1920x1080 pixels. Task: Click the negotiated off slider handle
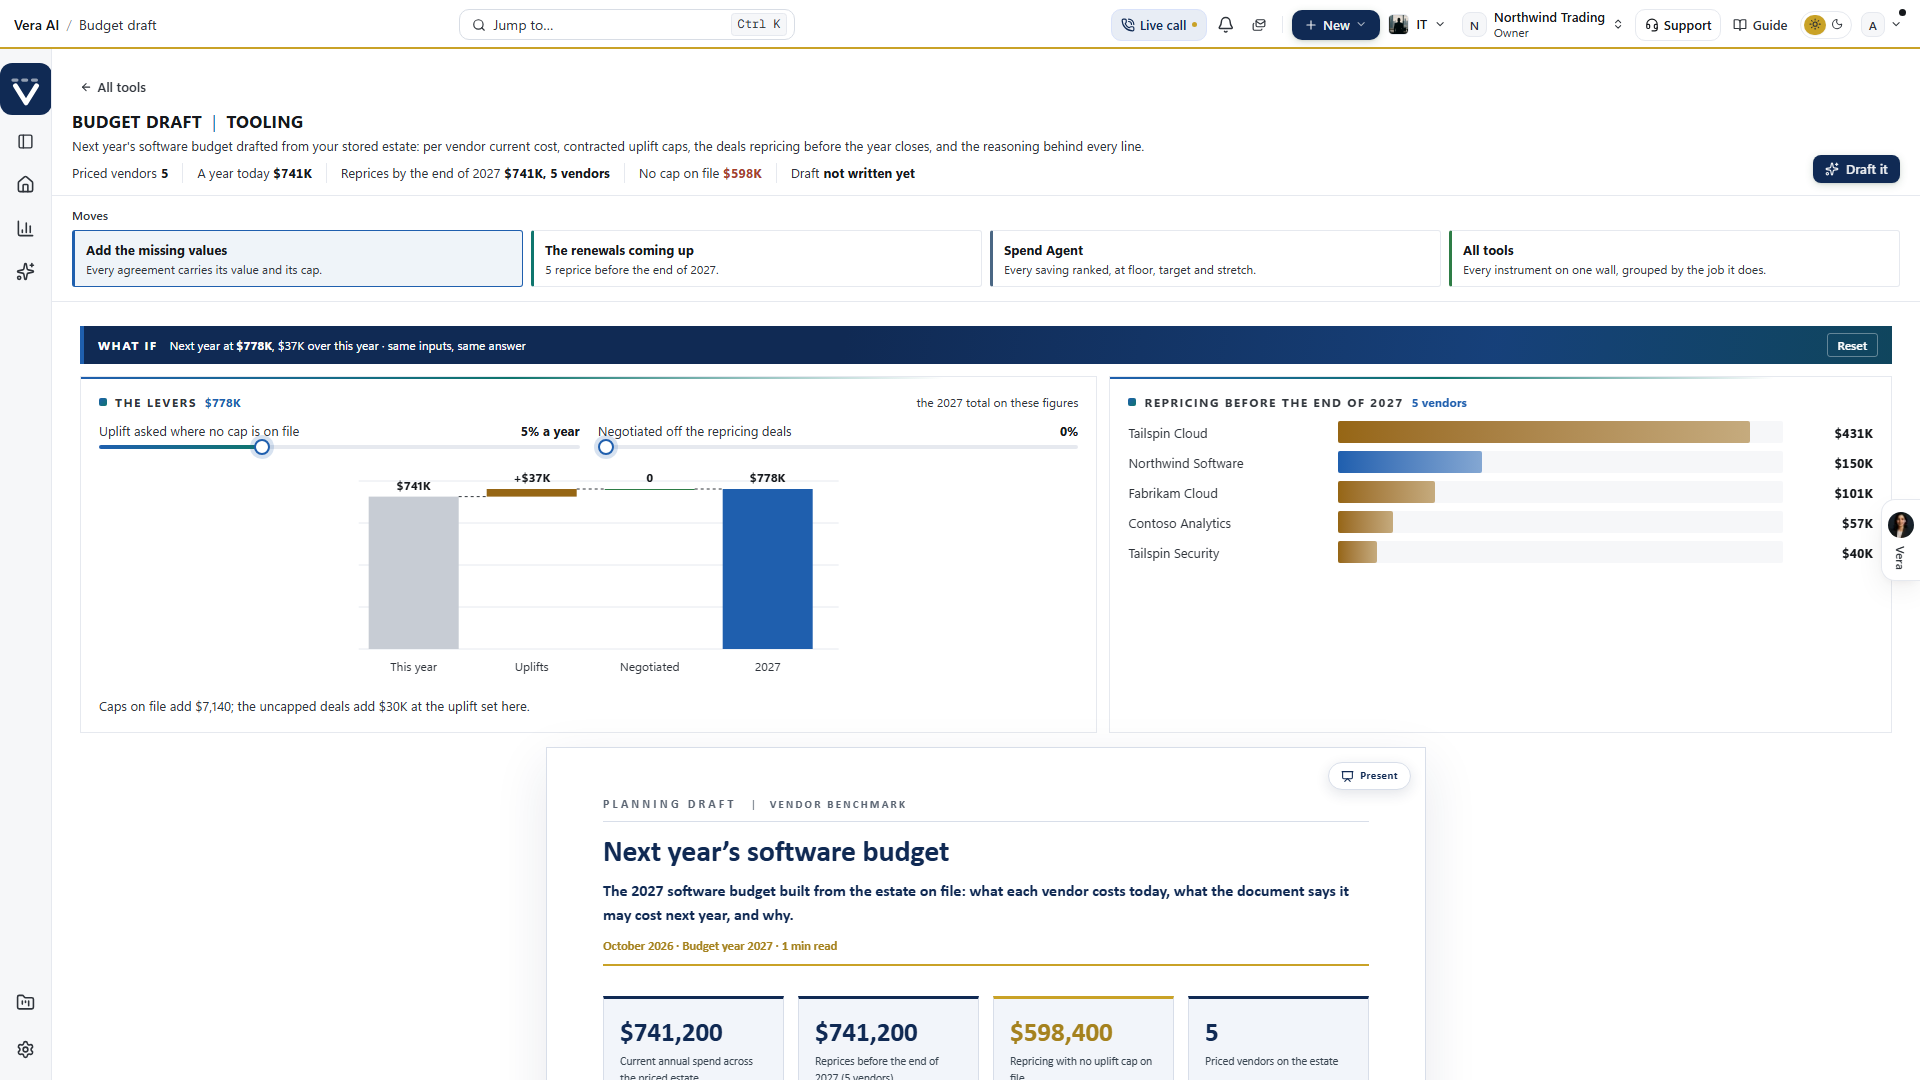[606, 448]
